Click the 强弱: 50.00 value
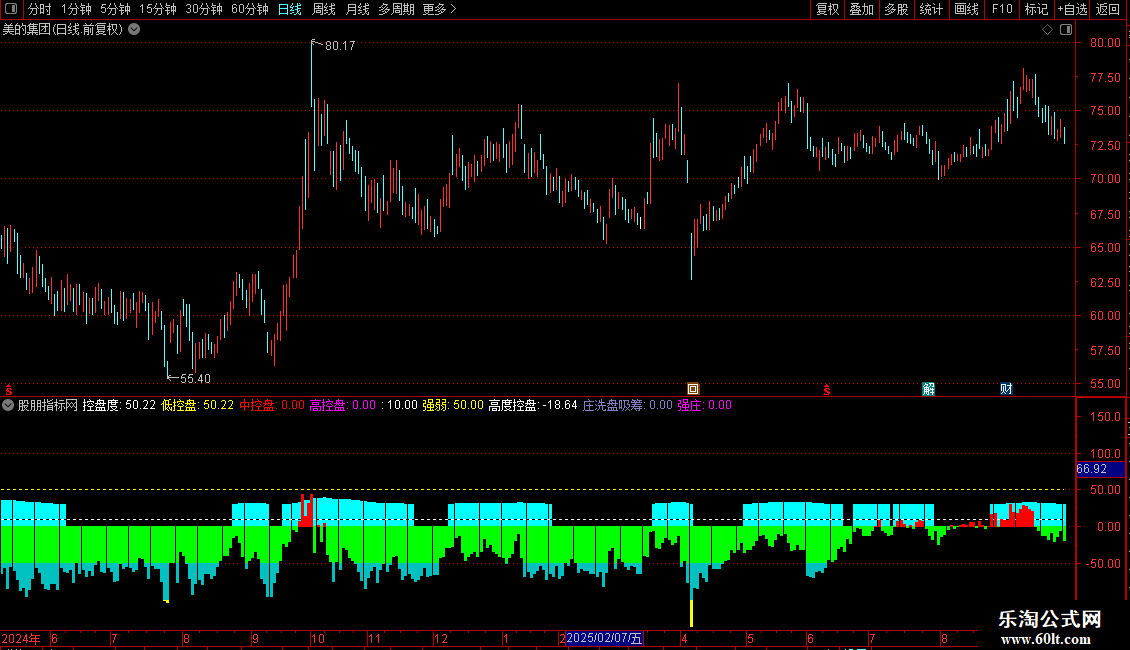1130x650 pixels. [453, 405]
